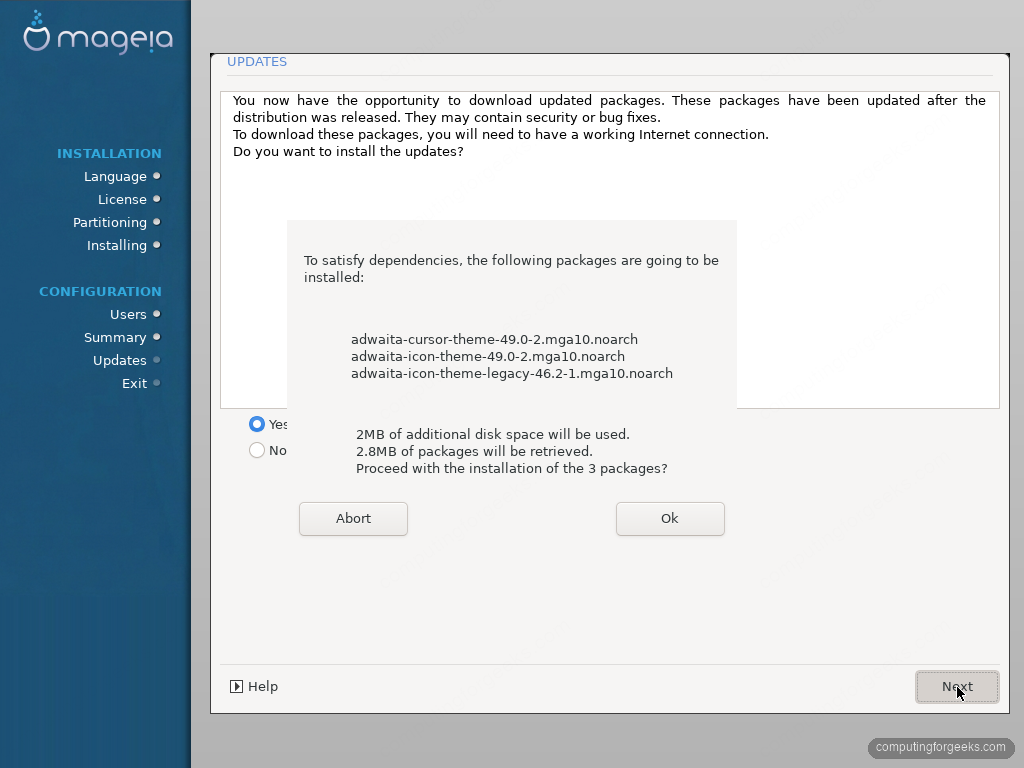Open the Help expander
Image resolution: width=1024 pixels, height=768 pixels.
click(x=254, y=686)
